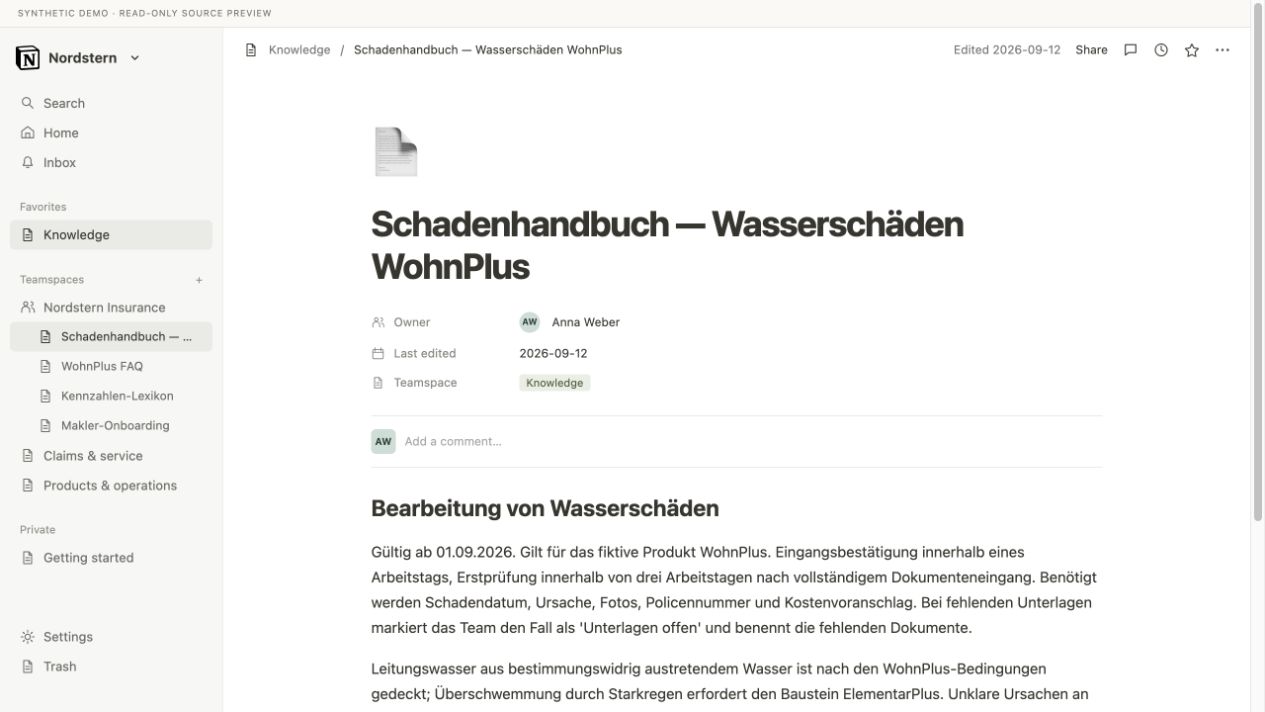The image size is (1265, 712).
Task: Click the Last edited property label
Action: tap(425, 353)
